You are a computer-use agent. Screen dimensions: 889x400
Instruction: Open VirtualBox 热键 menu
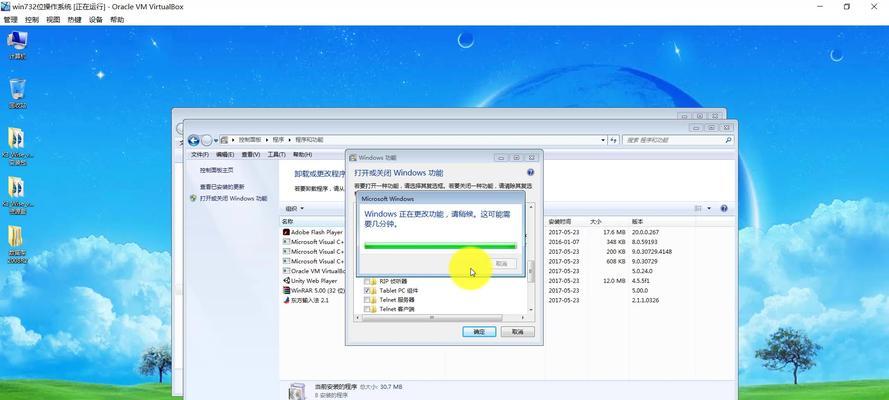tap(74, 20)
